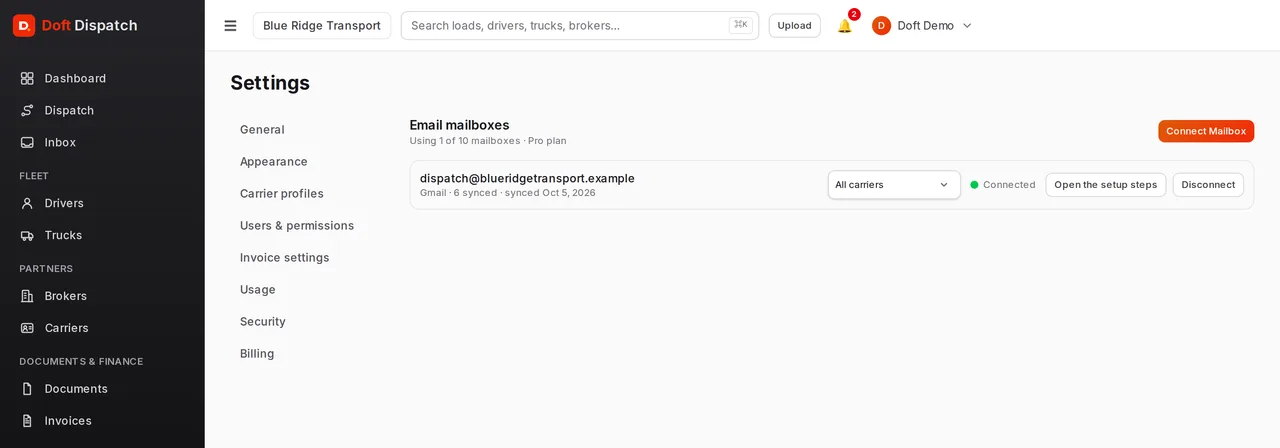Click the PARTNERS section label
The height and width of the screenshot is (448, 1280).
tap(46, 269)
